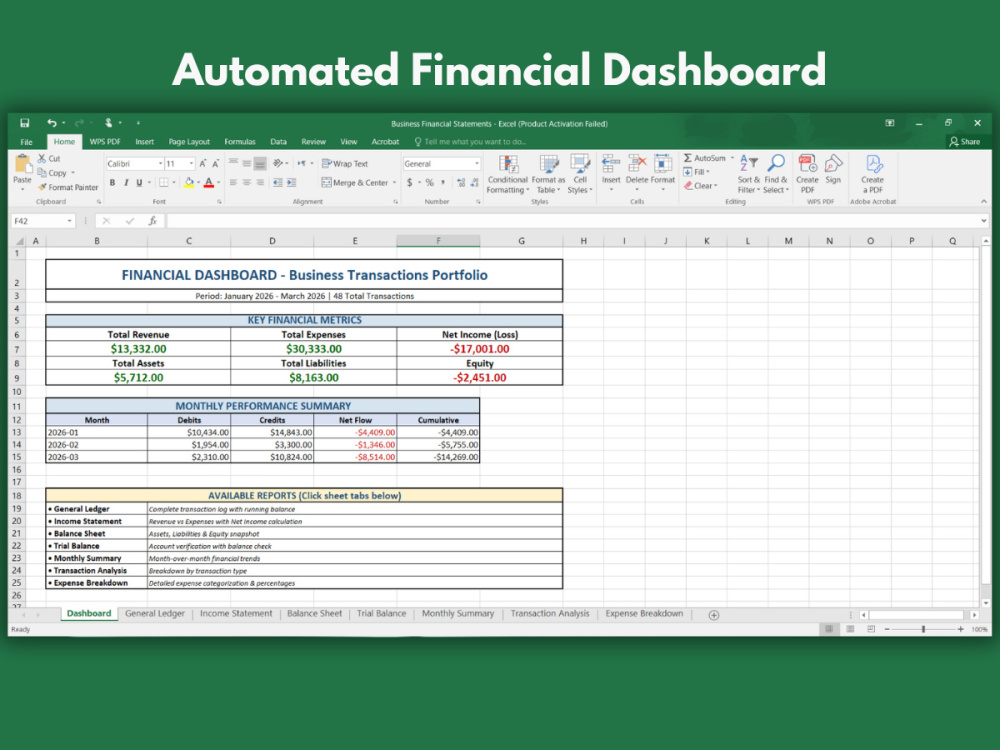Click the cell borders icon
Image resolution: width=1000 pixels, height=750 pixels.
(x=164, y=183)
